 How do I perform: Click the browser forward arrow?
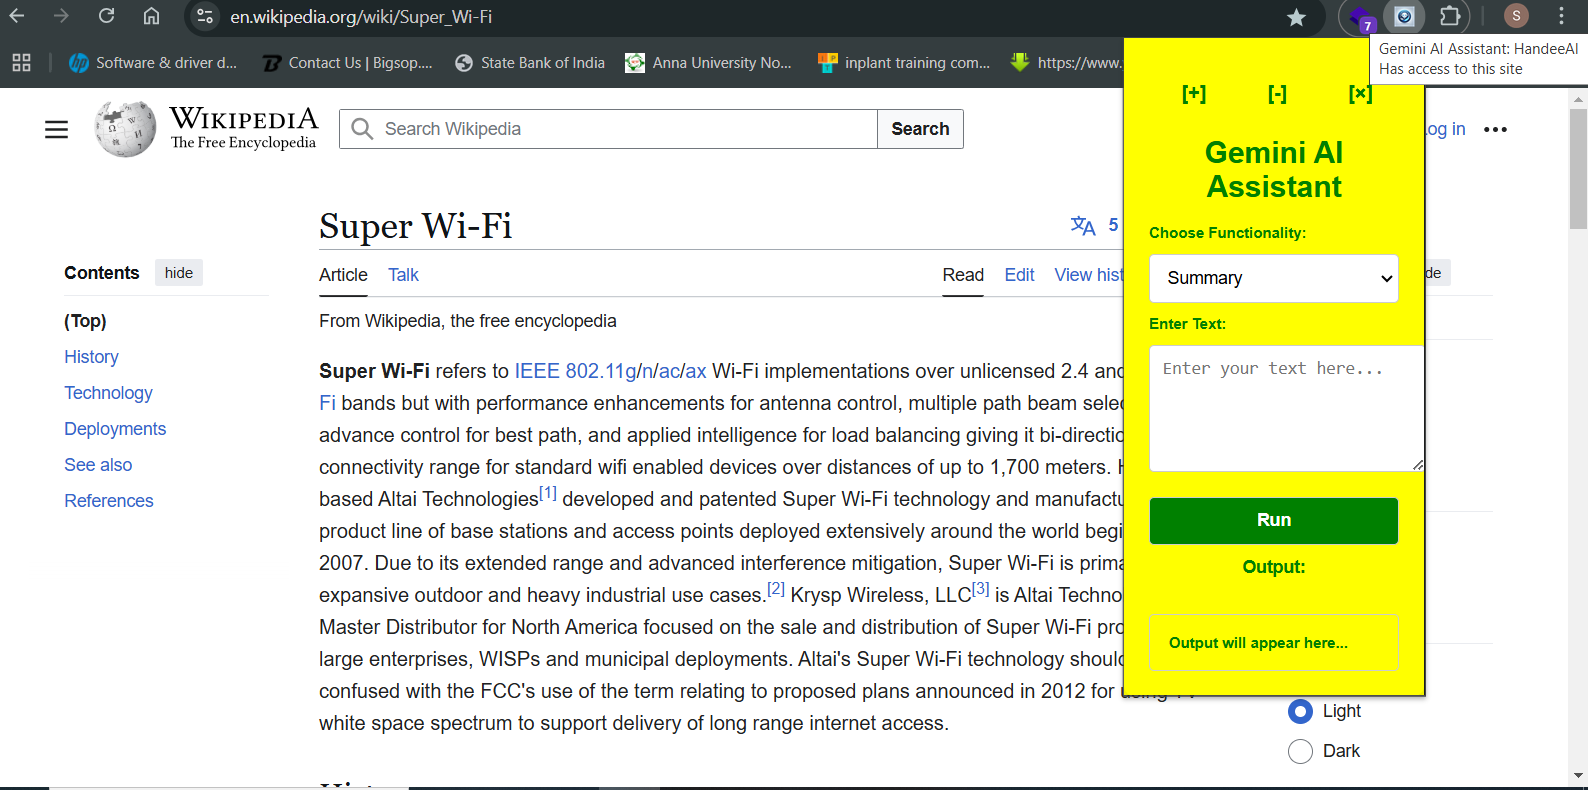(61, 16)
